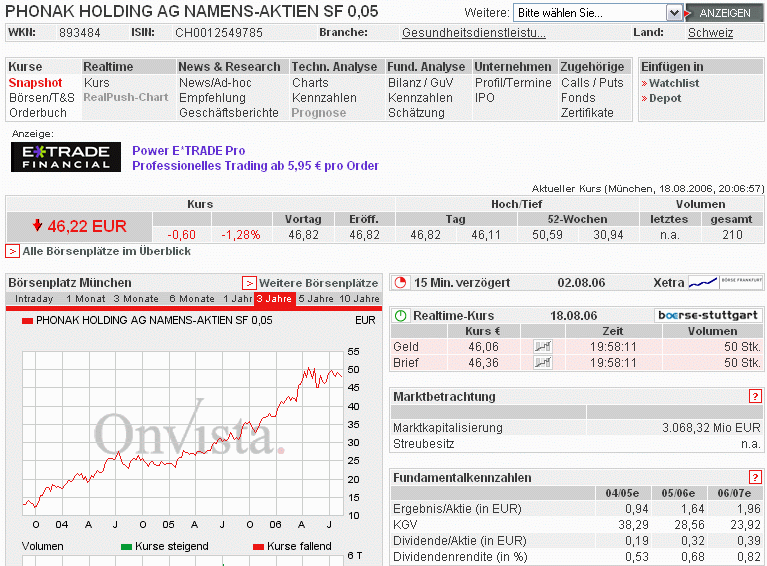The width and height of the screenshot is (767, 566).
Task: Open Weitere Börsenplätze link
Action: [318, 283]
